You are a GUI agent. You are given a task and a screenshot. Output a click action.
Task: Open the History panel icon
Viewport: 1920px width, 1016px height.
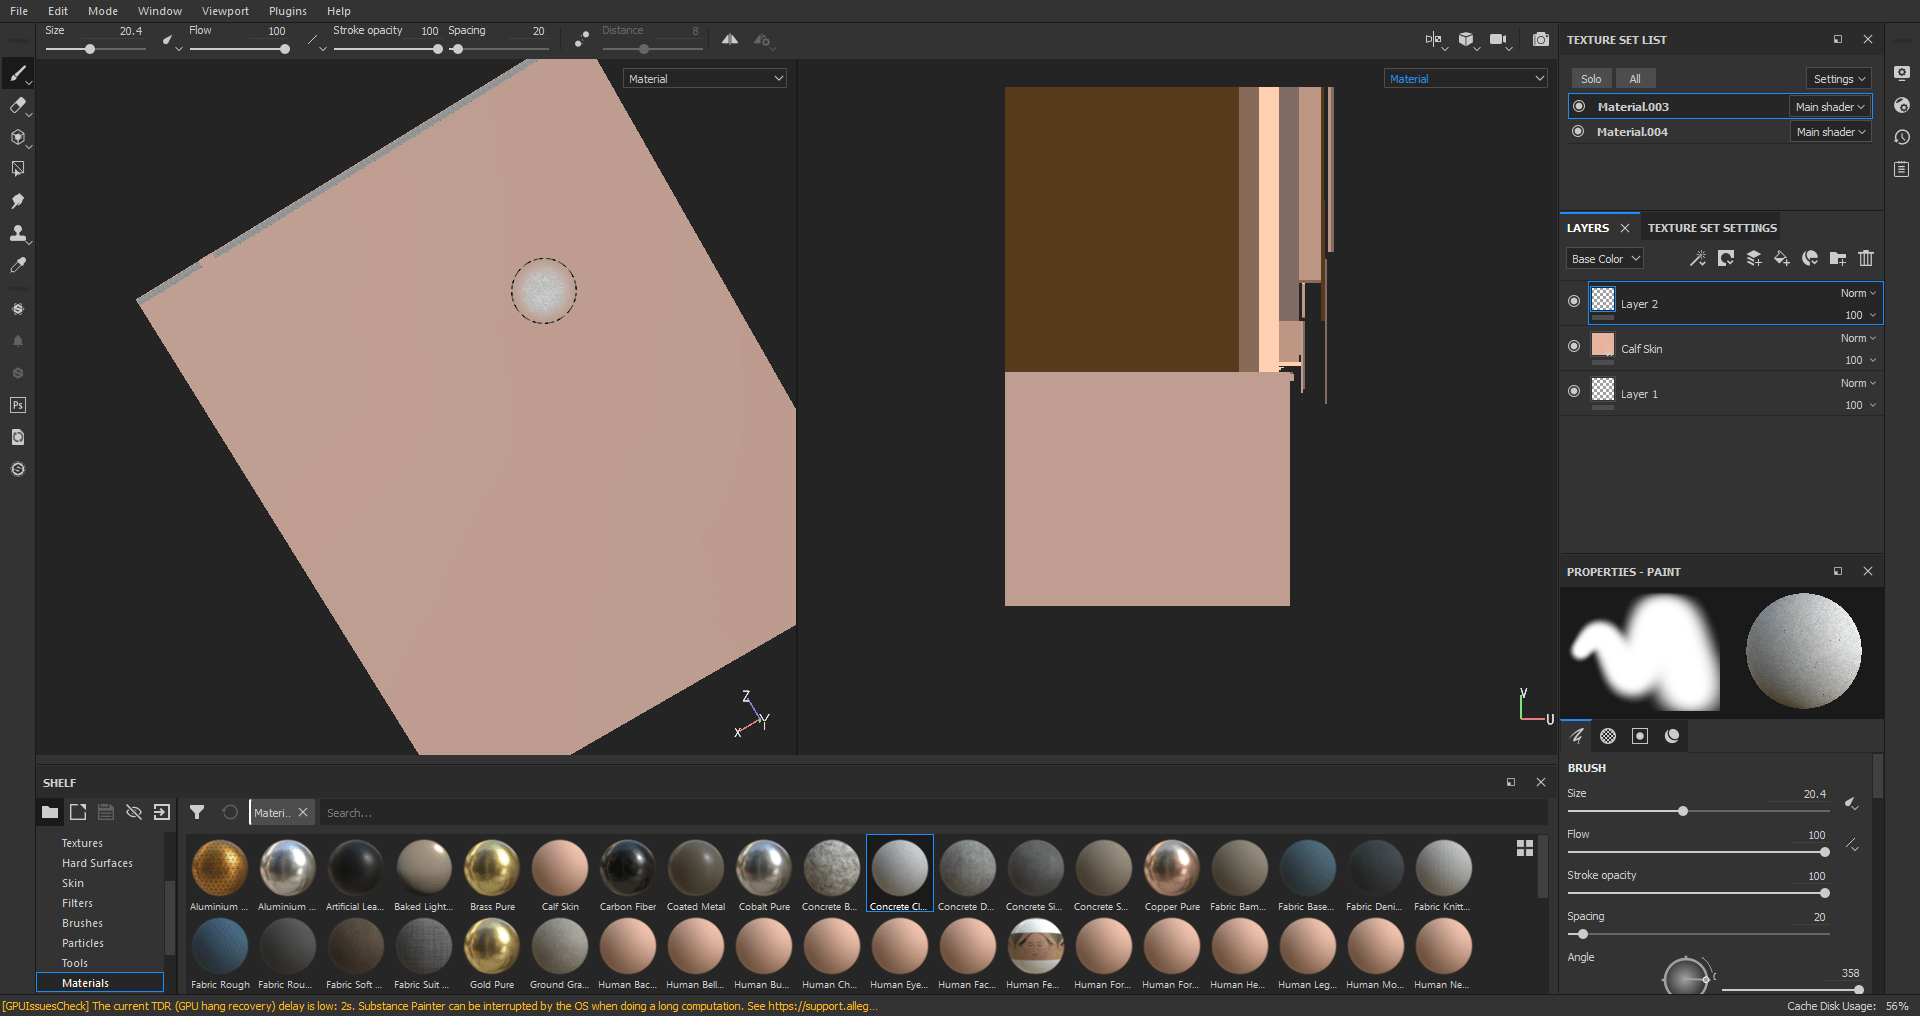click(x=1902, y=137)
